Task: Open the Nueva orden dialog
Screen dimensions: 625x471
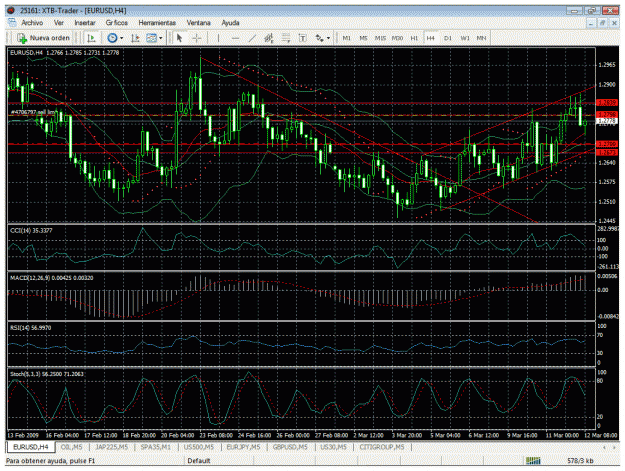Action: pyautogui.click(x=43, y=38)
